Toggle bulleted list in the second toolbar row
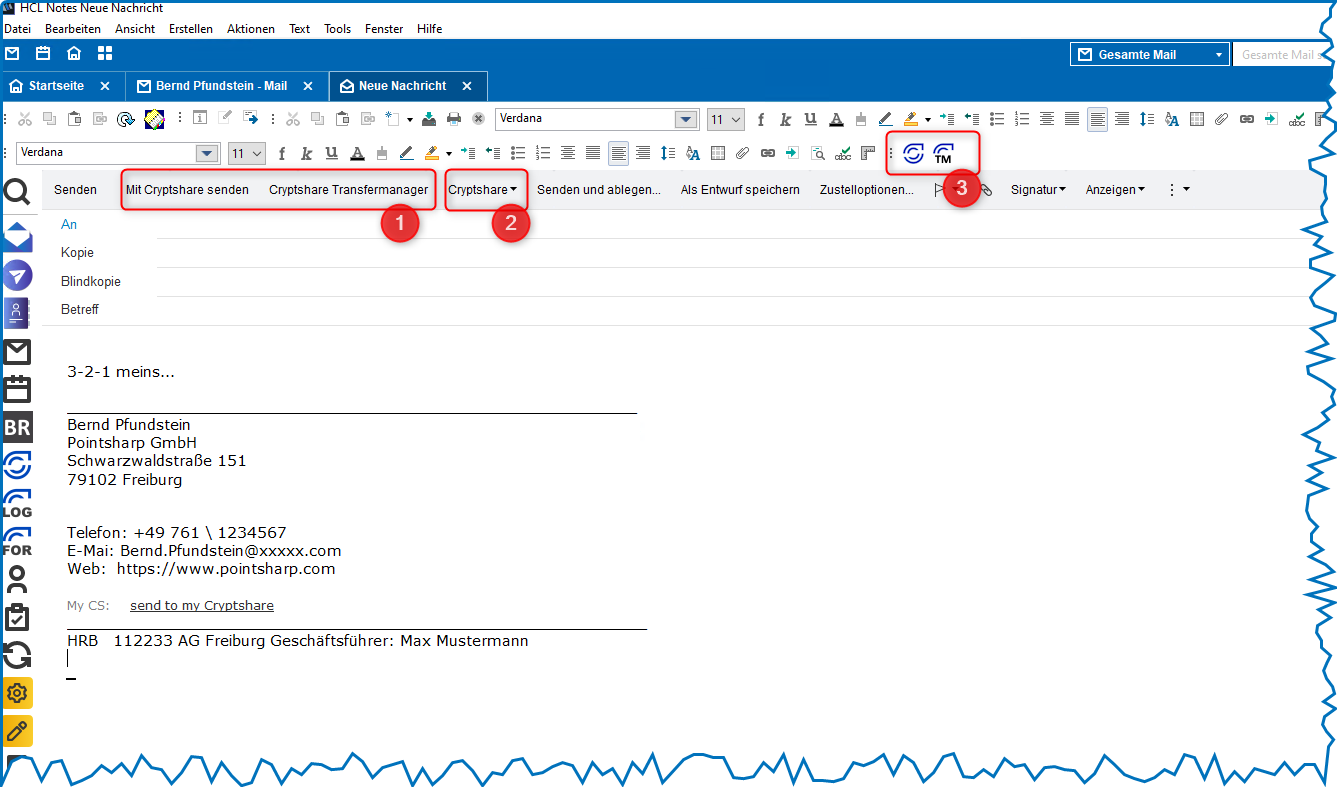 (518, 153)
